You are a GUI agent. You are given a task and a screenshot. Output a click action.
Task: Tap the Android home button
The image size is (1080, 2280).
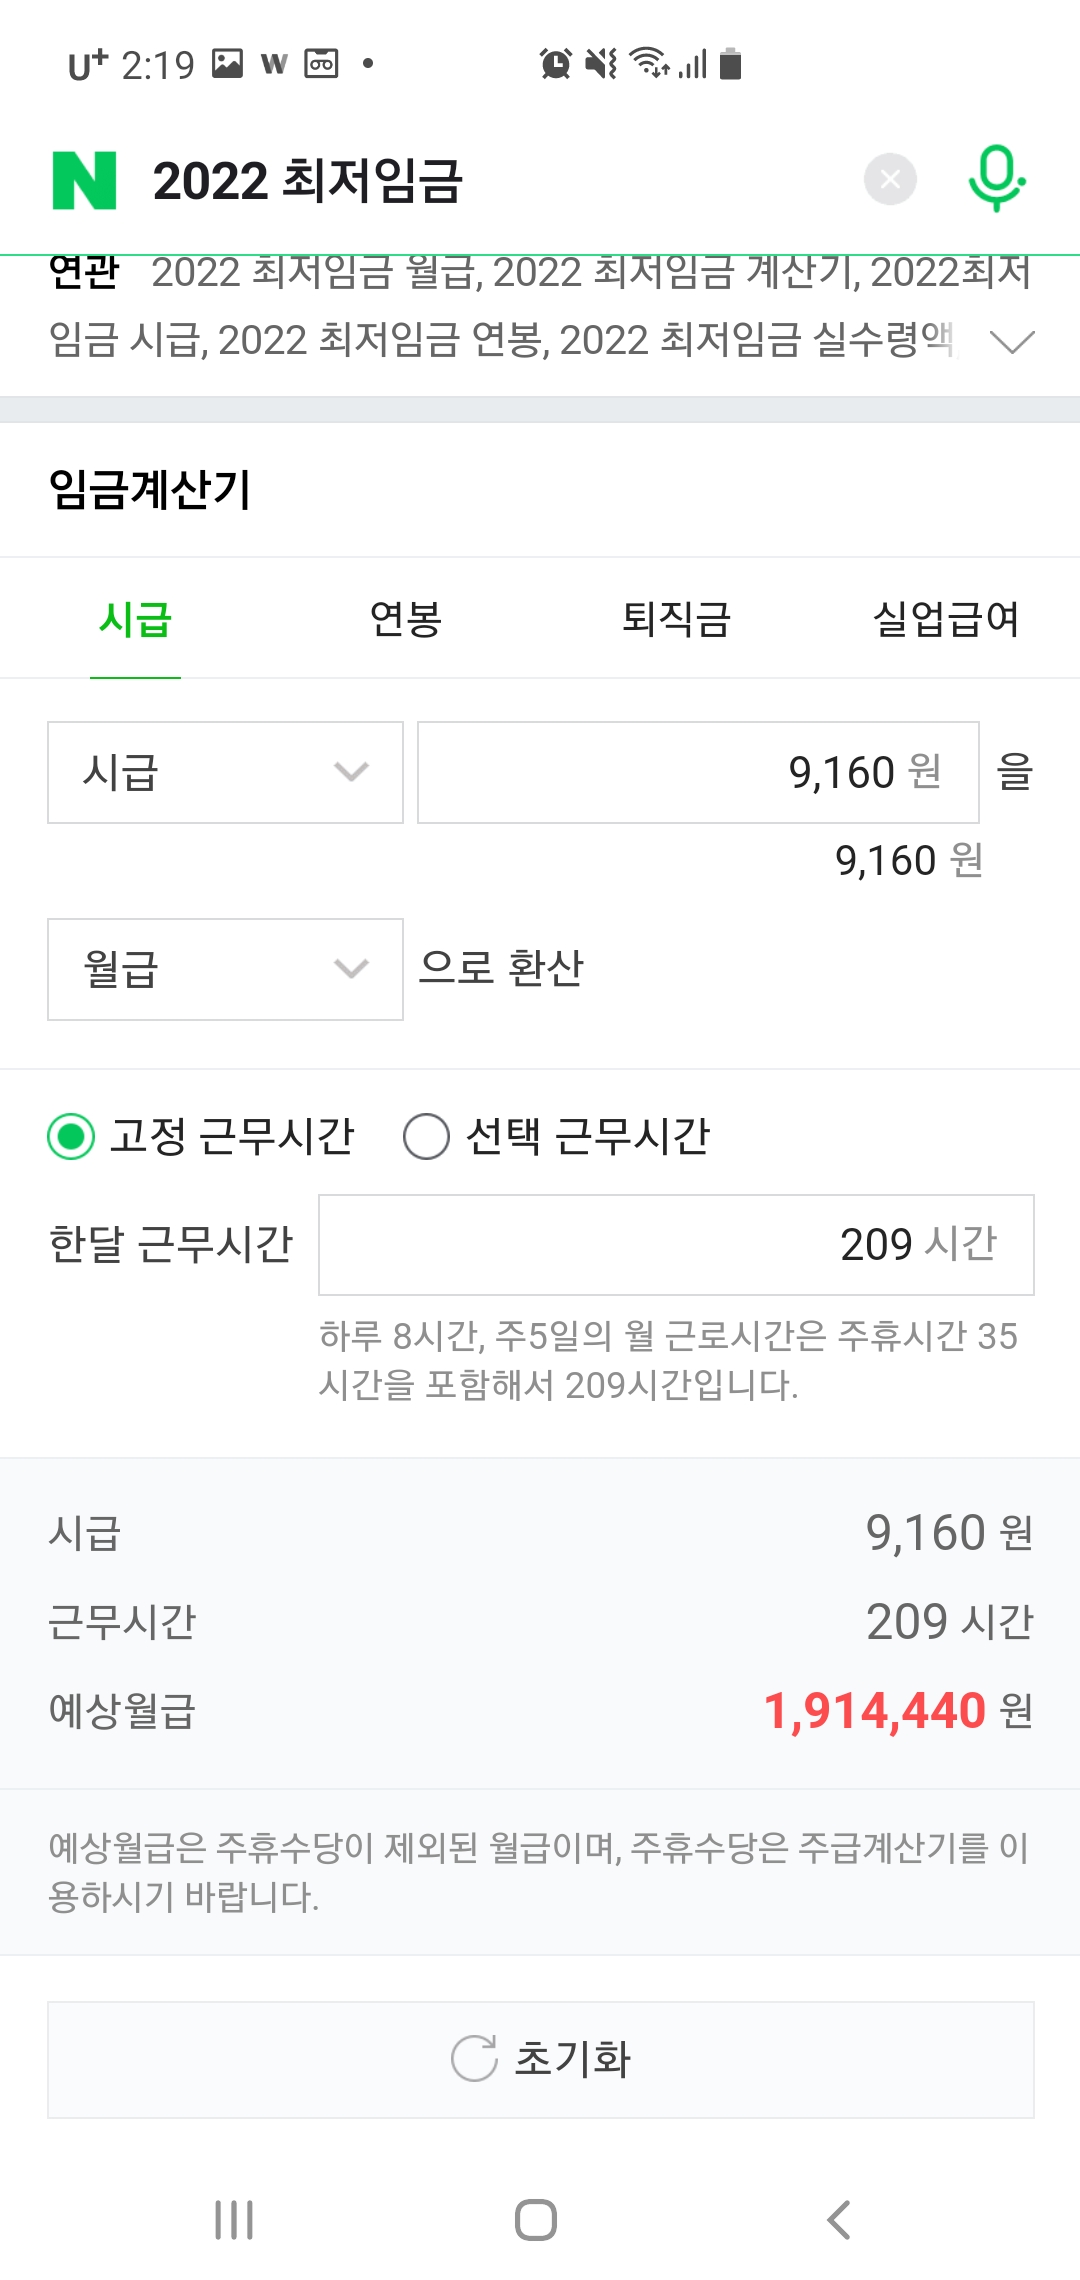tap(536, 2220)
